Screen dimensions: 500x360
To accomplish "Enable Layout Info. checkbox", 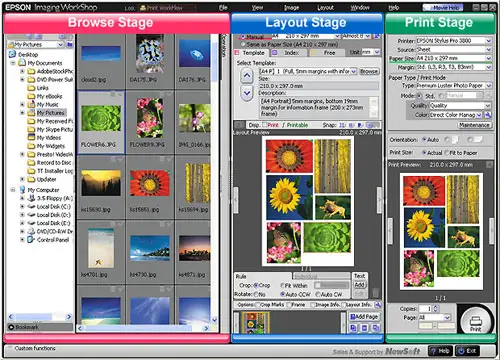I will point(344,305).
